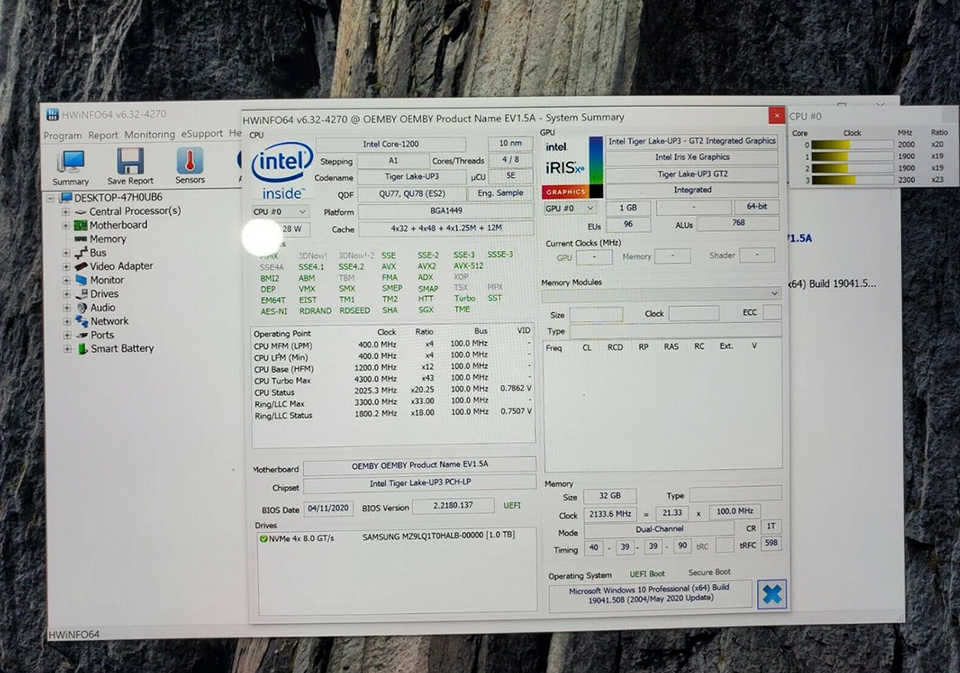Collapse the DESKTOP-47H0UB6 tree node
Screen dimensions: 960x673
[51, 198]
